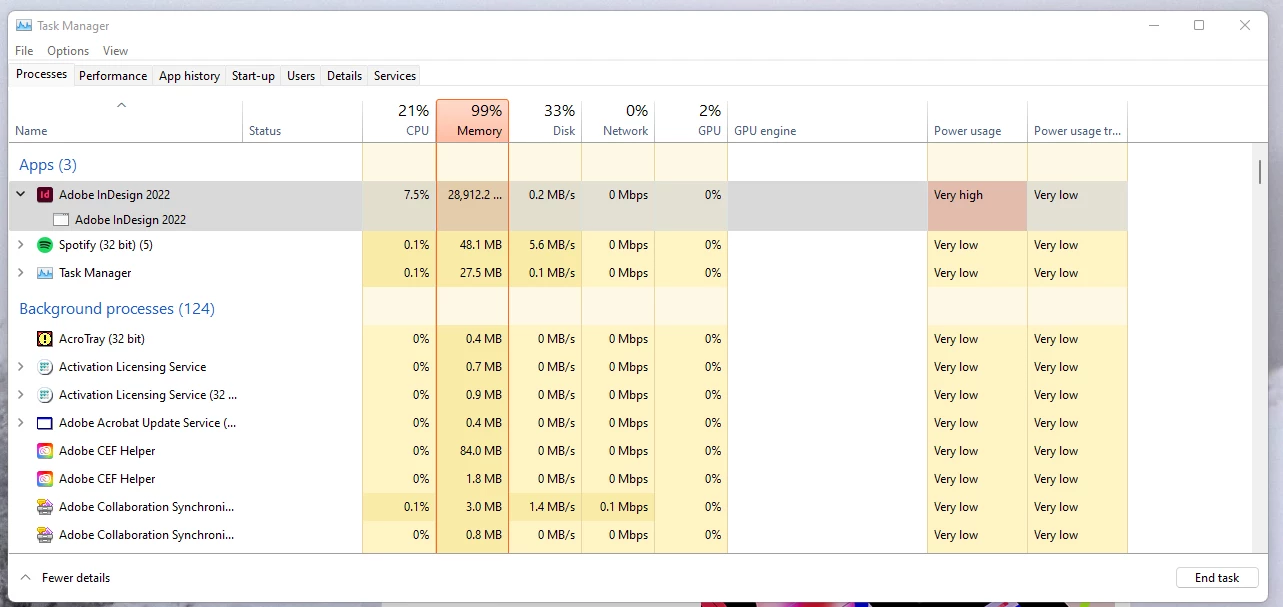
Task: Click the GPU engine column header
Action: point(827,121)
